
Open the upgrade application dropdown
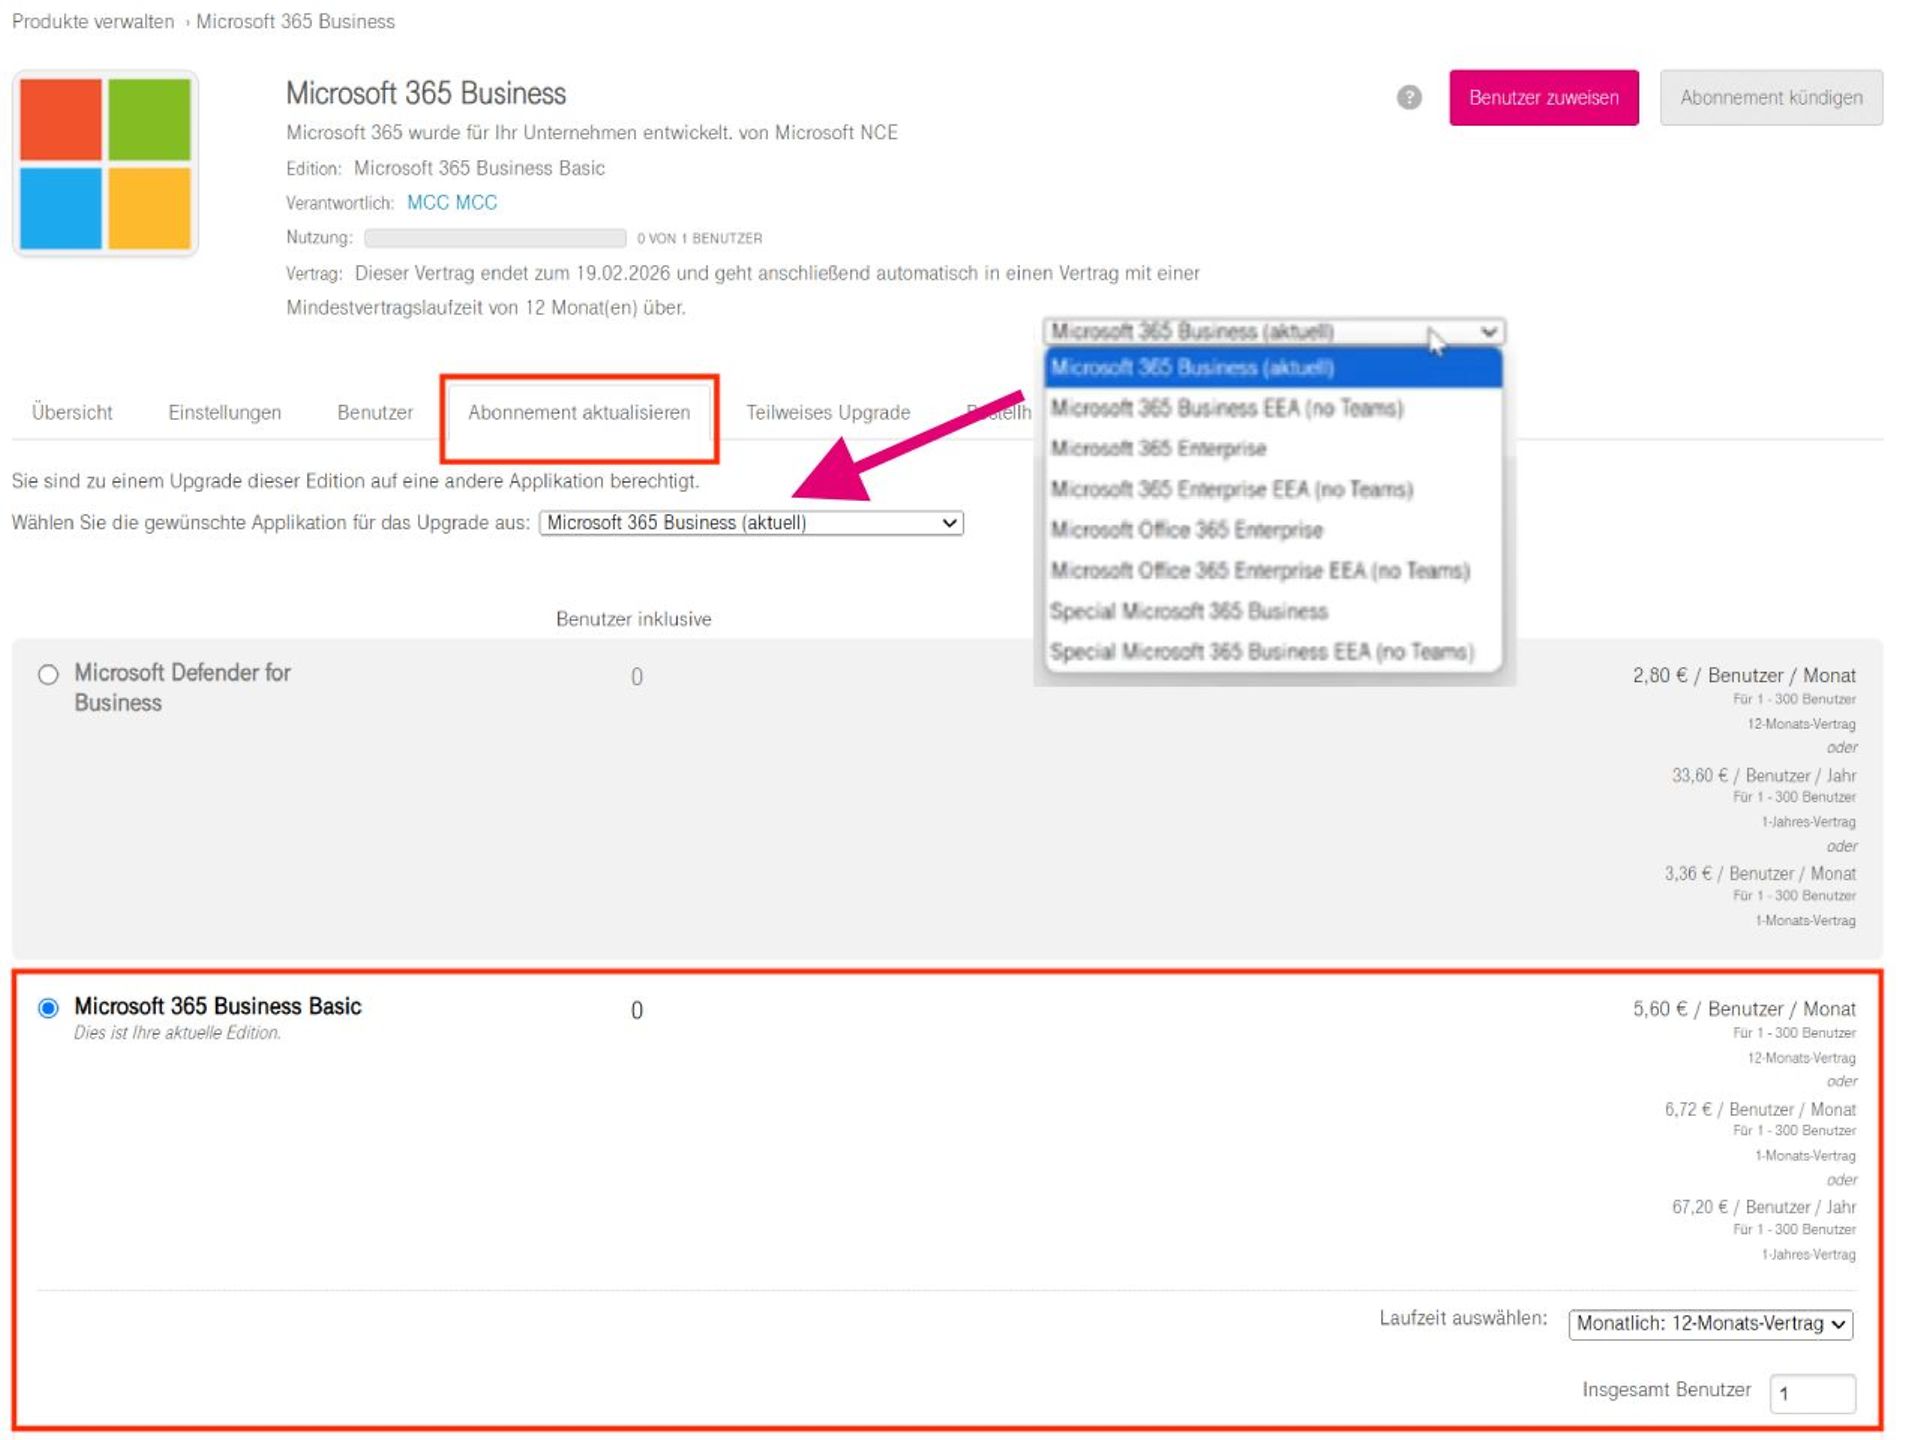(751, 522)
